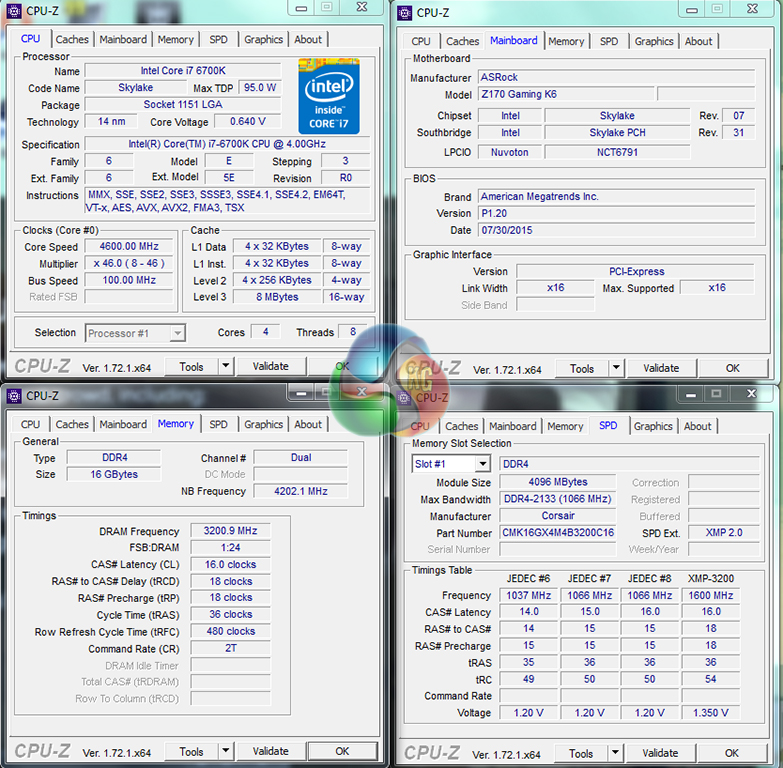The image size is (783, 768).
Task: Open the Processor #1 selection combo box
Action: [135, 333]
